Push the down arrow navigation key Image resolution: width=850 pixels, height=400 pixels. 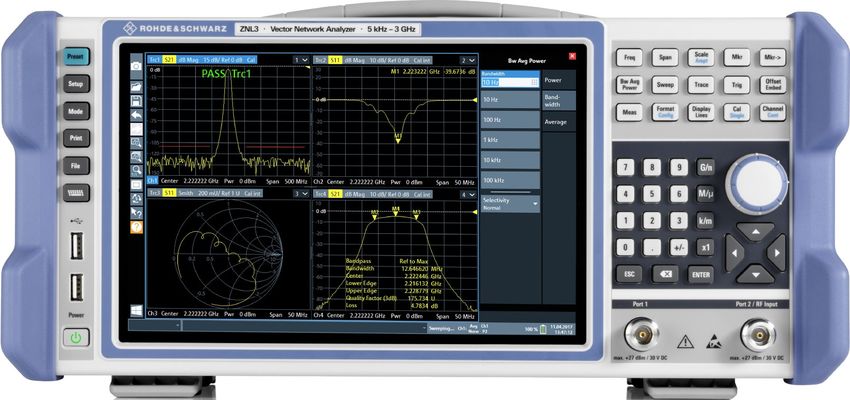[x=755, y=274]
